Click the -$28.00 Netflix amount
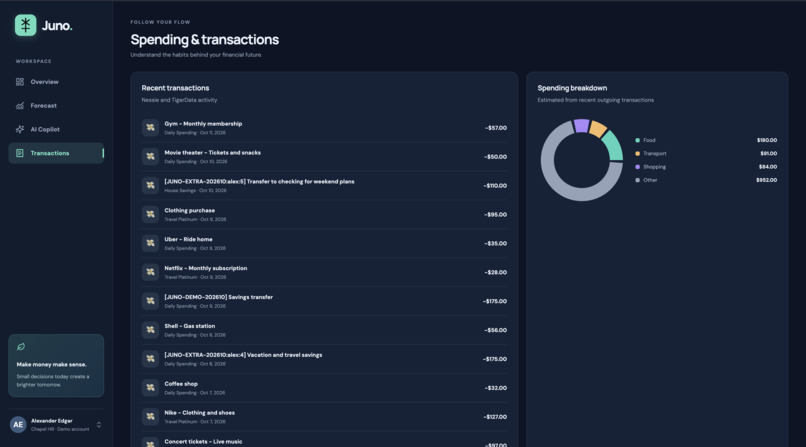The width and height of the screenshot is (806, 447). pyautogui.click(x=496, y=272)
